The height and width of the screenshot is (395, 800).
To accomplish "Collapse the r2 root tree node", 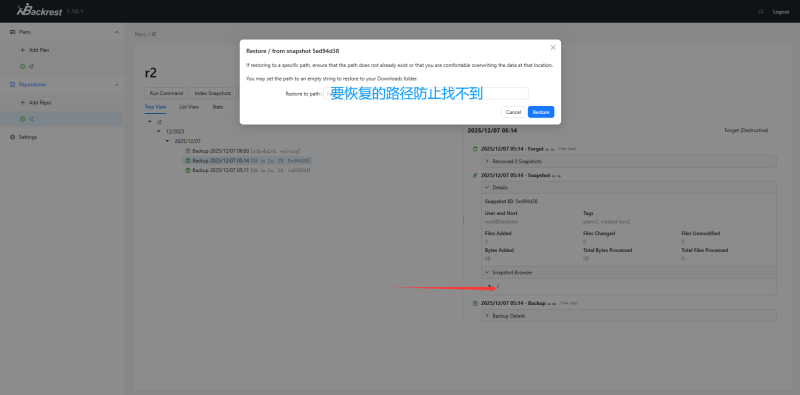I will [x=149, y=122].
